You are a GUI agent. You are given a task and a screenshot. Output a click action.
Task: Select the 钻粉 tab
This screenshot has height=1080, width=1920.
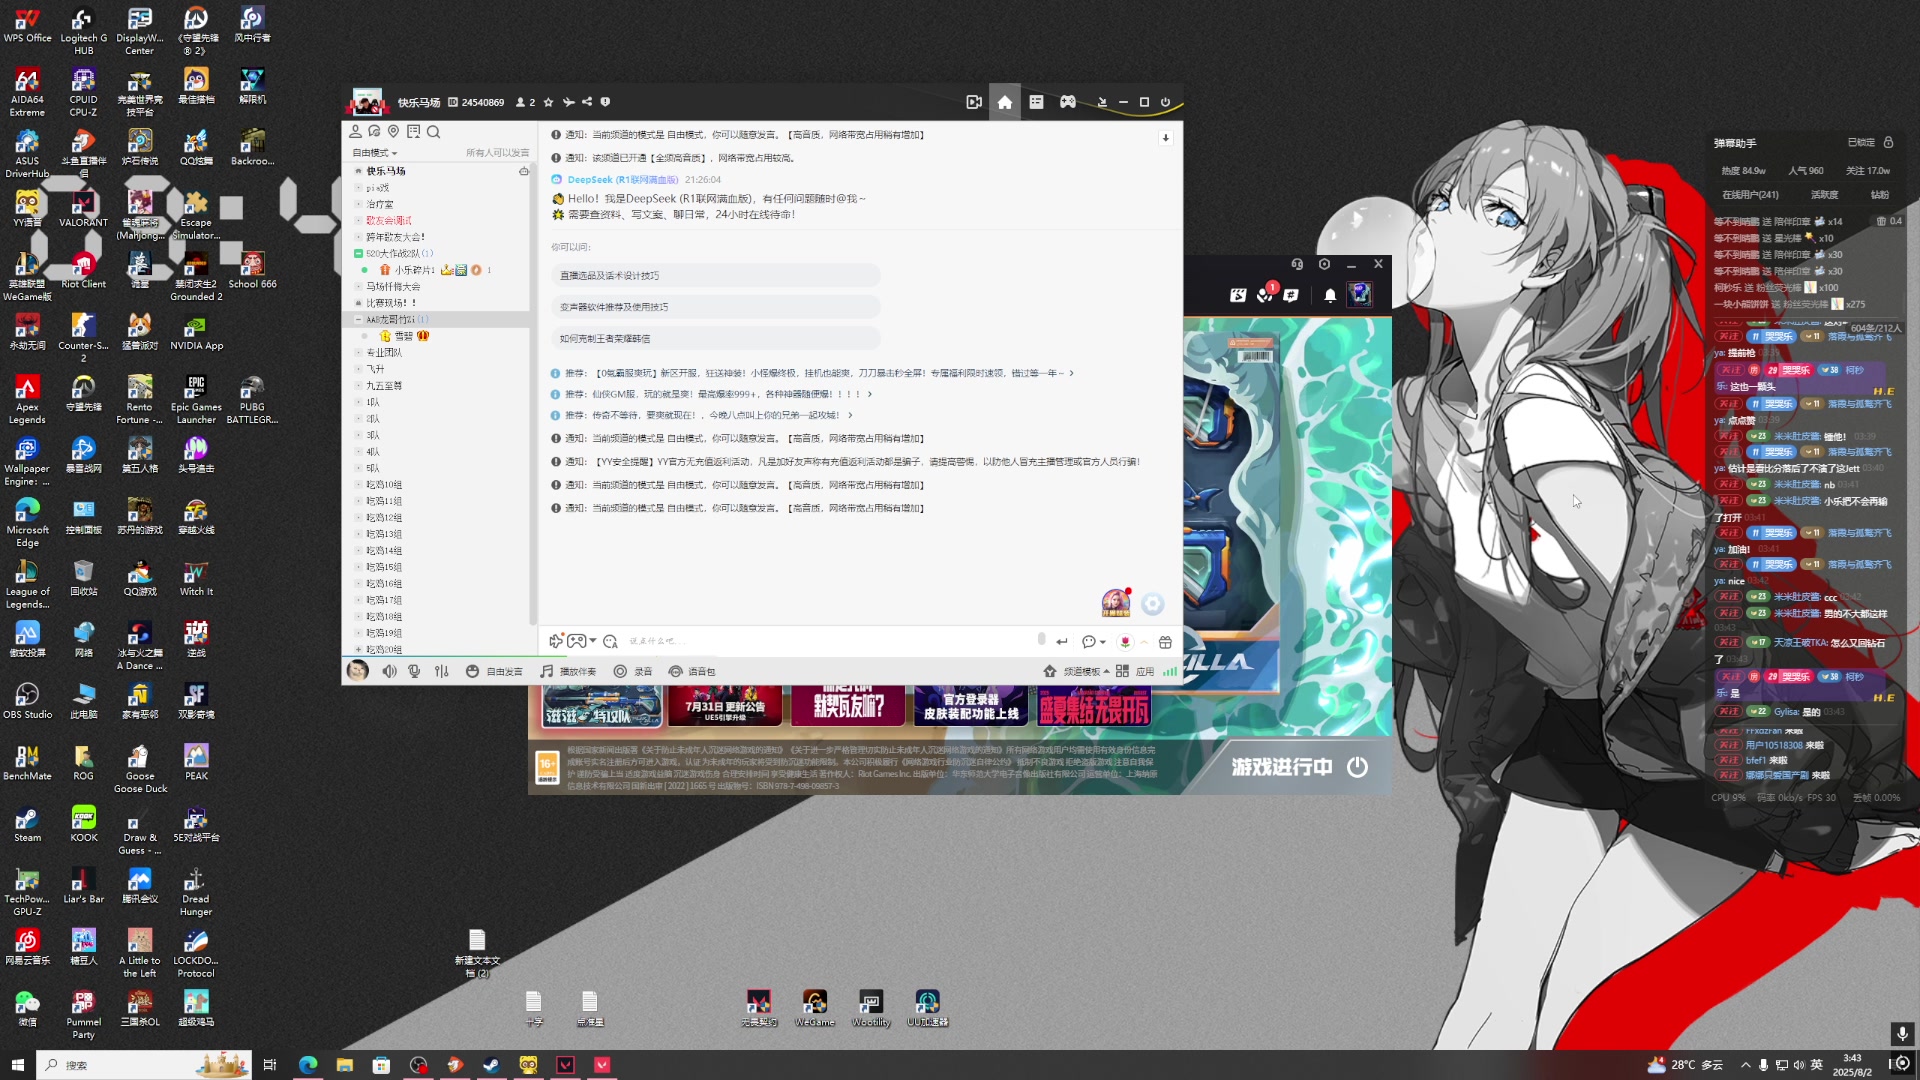coord(1880,195)
